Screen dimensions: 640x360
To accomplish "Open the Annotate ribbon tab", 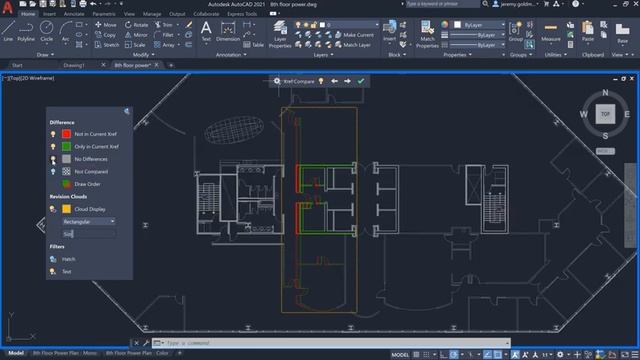I will coord(74,14).
